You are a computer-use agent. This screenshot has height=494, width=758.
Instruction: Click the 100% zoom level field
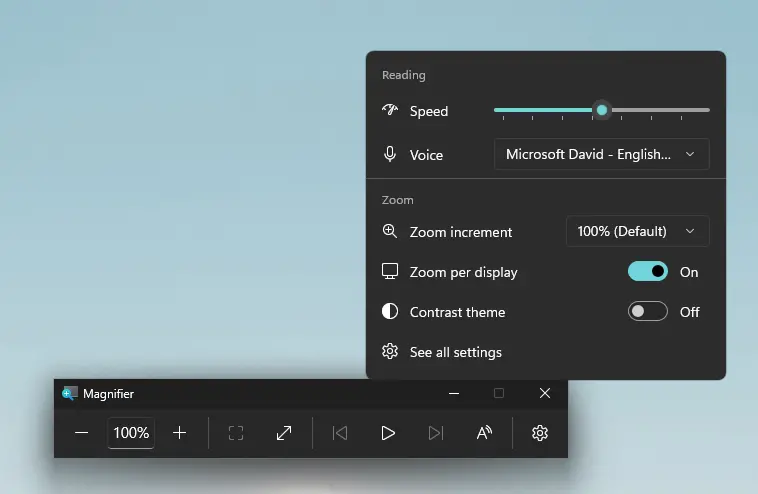pyautogui.click(x=131, y=433)
